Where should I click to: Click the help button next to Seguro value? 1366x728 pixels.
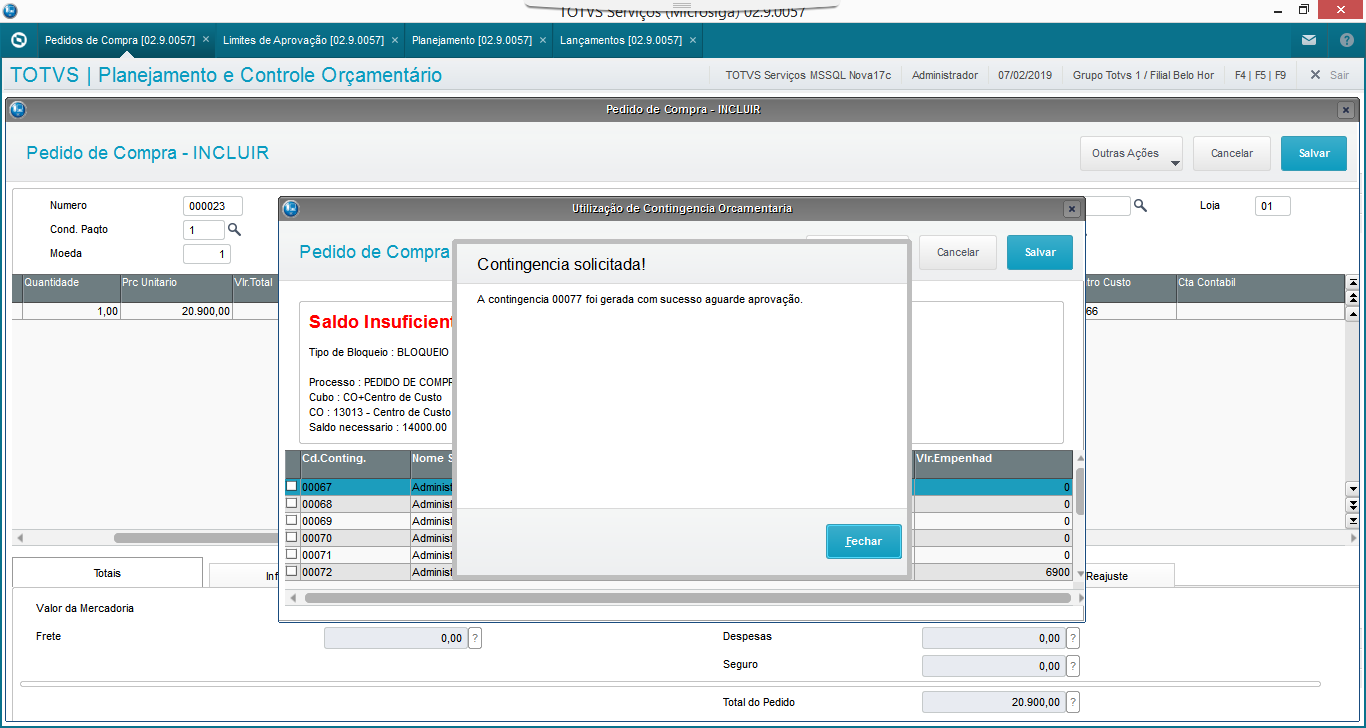click(1073, 666)
